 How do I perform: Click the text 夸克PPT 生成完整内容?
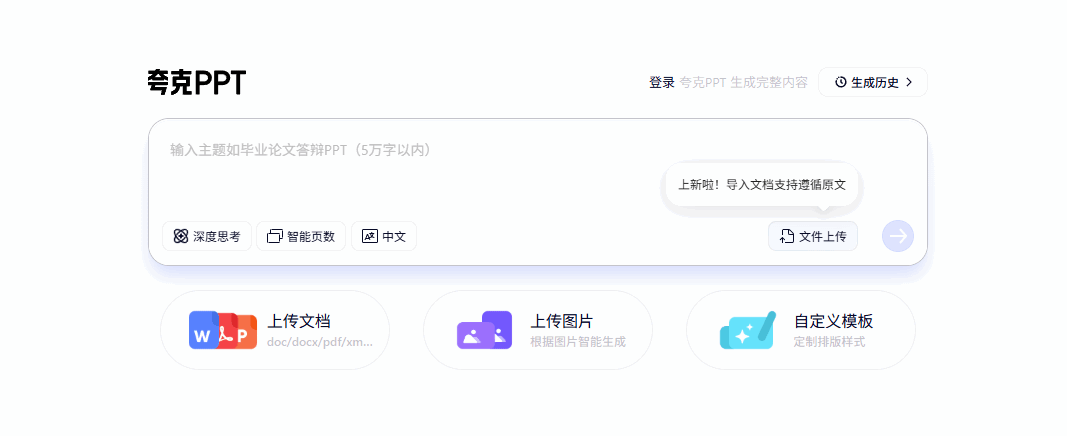744,82
